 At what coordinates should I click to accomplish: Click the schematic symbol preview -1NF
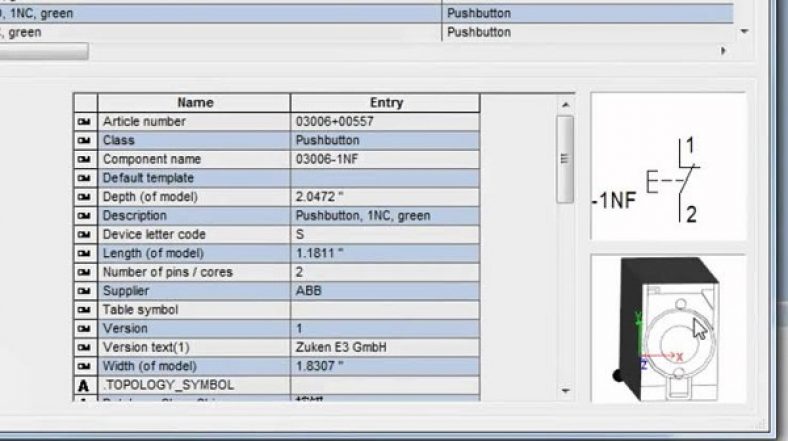pyautogui.click(x=668, y=167)
